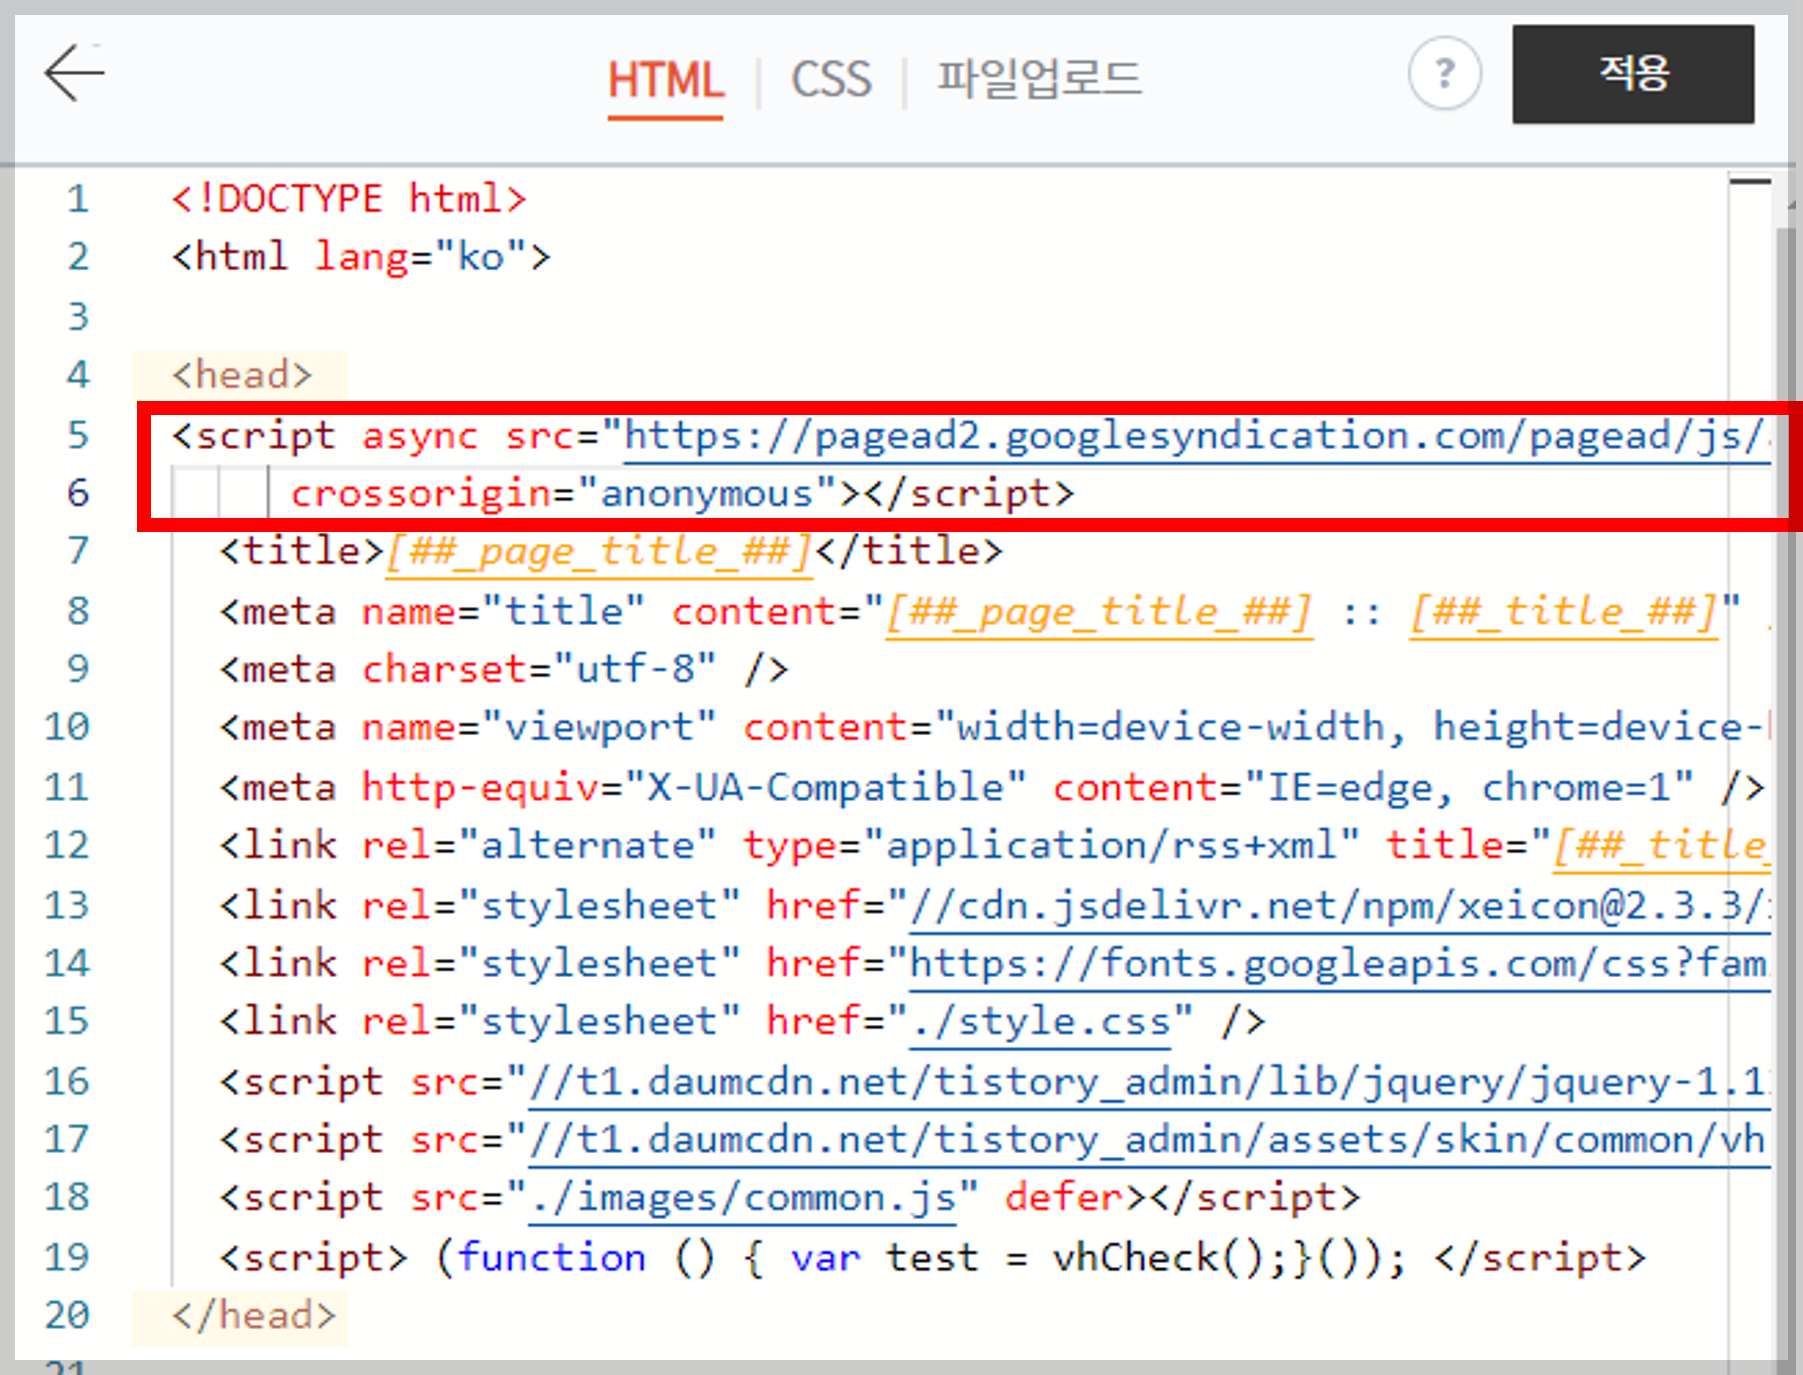Switch to the CSS tab
Image resolution: width=1803 pixels, height=1375 pixels.
[831, 80]
